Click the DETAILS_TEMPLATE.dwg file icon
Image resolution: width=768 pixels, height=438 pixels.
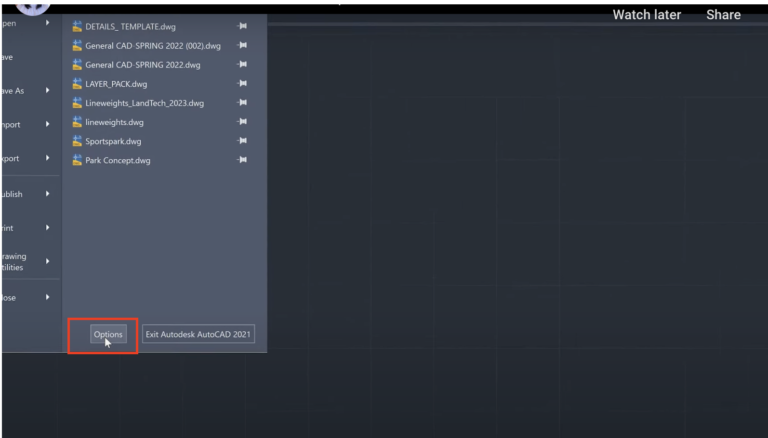click(79, 26)
